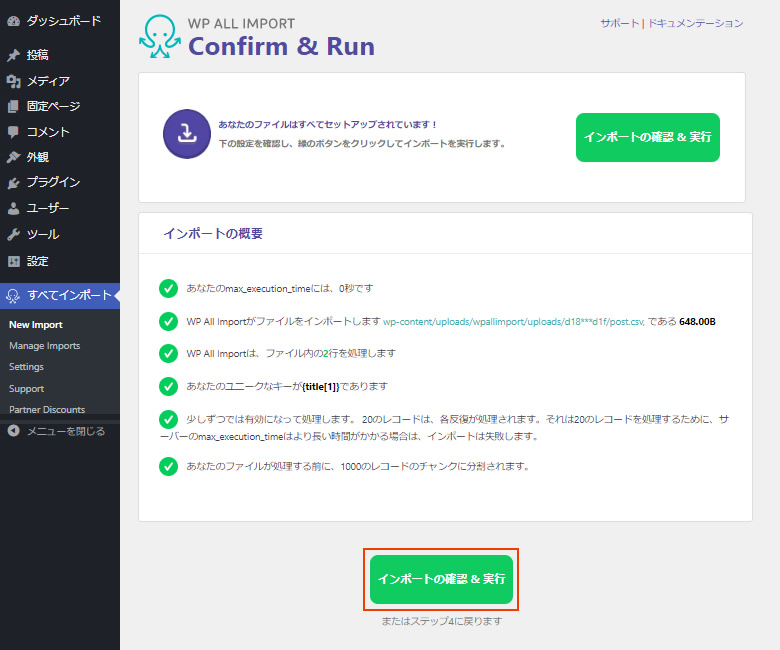Click the WP All Import octopus logo

pyautogui.click(x=160, y=36)
